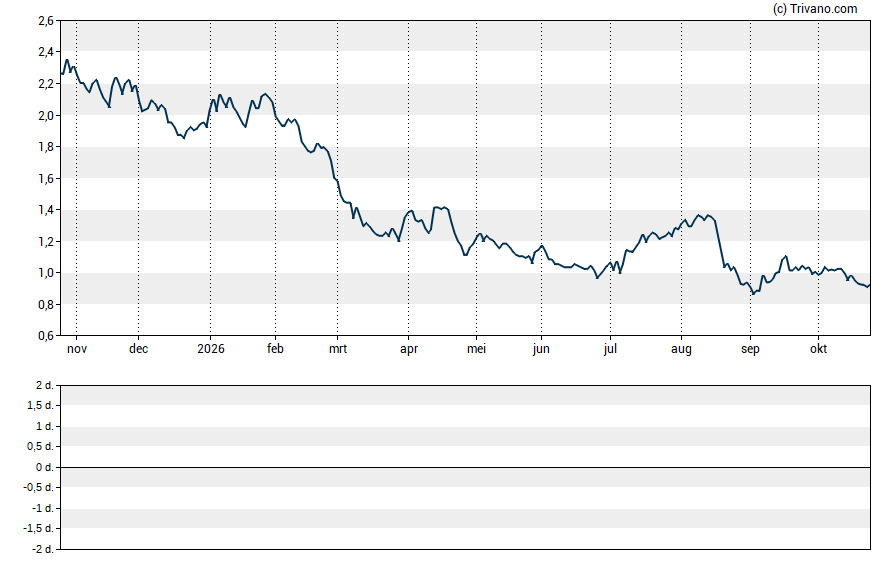The image size is (888, 565).
Task: Click the '1,5 d.' label on lower chart
Action: [x=40, y=405]
